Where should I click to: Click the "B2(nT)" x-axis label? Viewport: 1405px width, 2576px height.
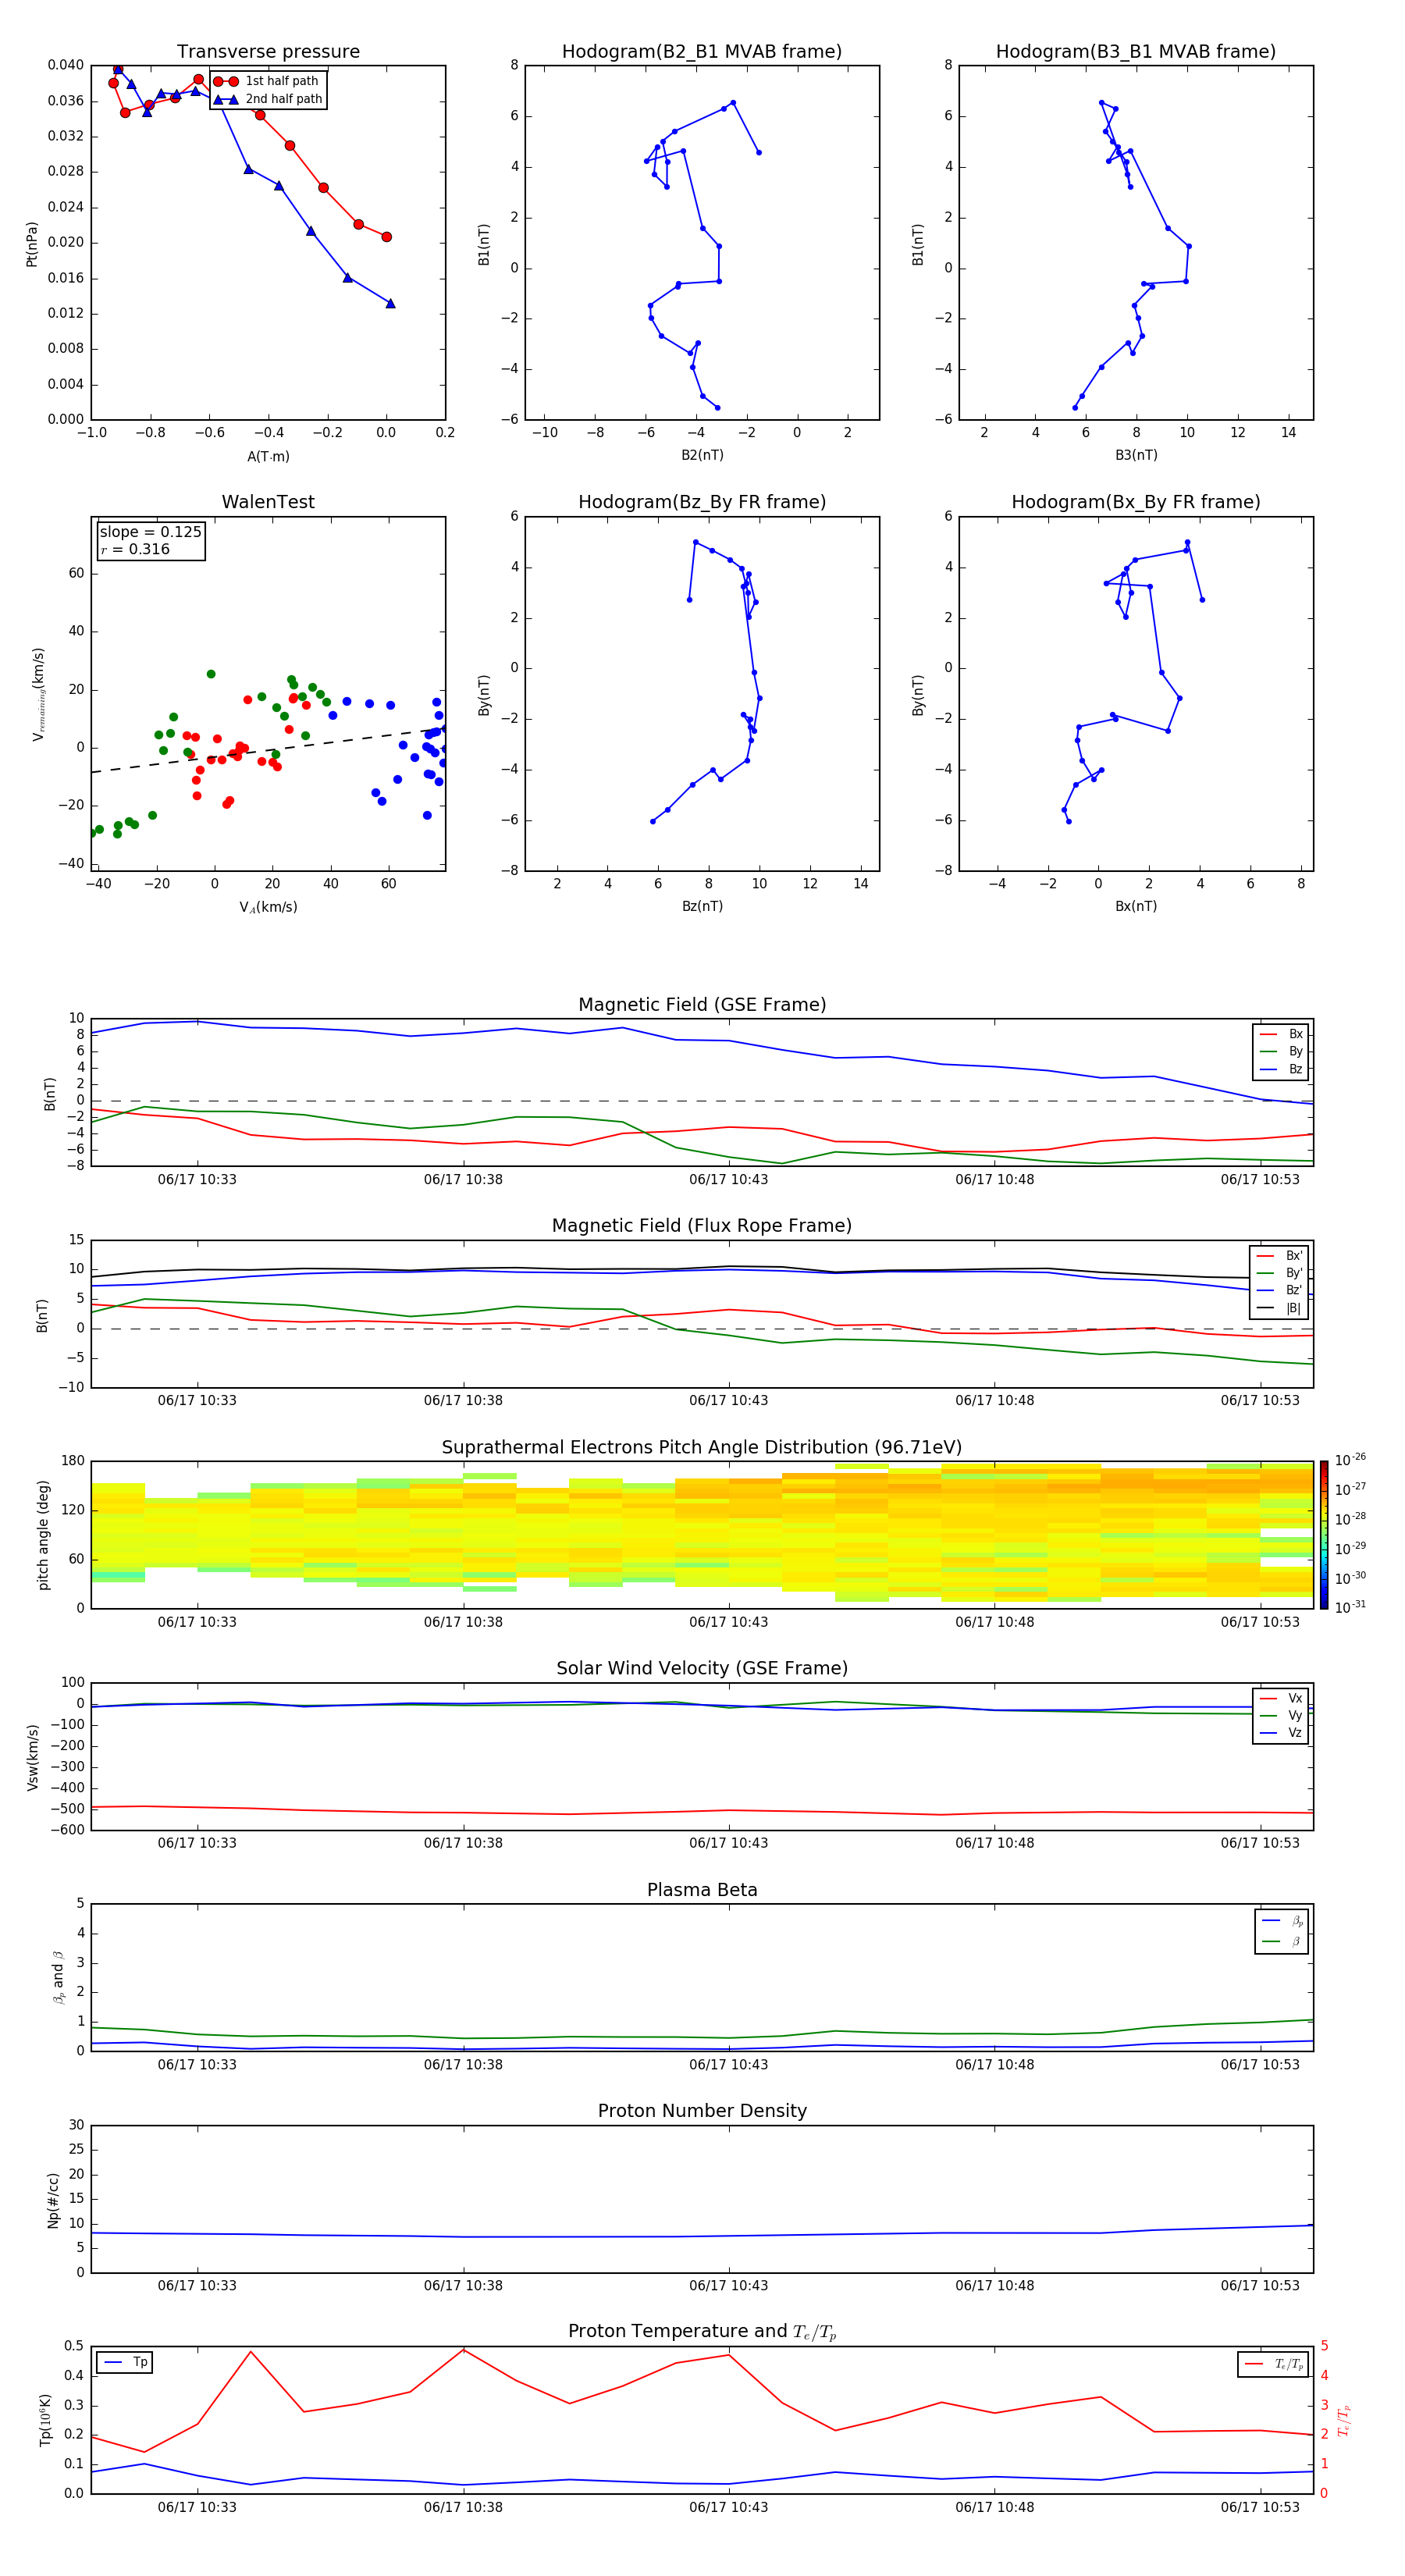(702, 455)
